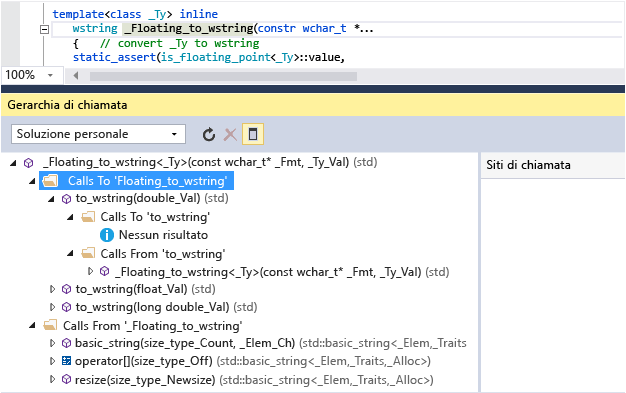Collapse the root _Floating_to_wstring<_Ty> node
The image size is (626, 393).
pyautogui.click(x=14, y=163)
